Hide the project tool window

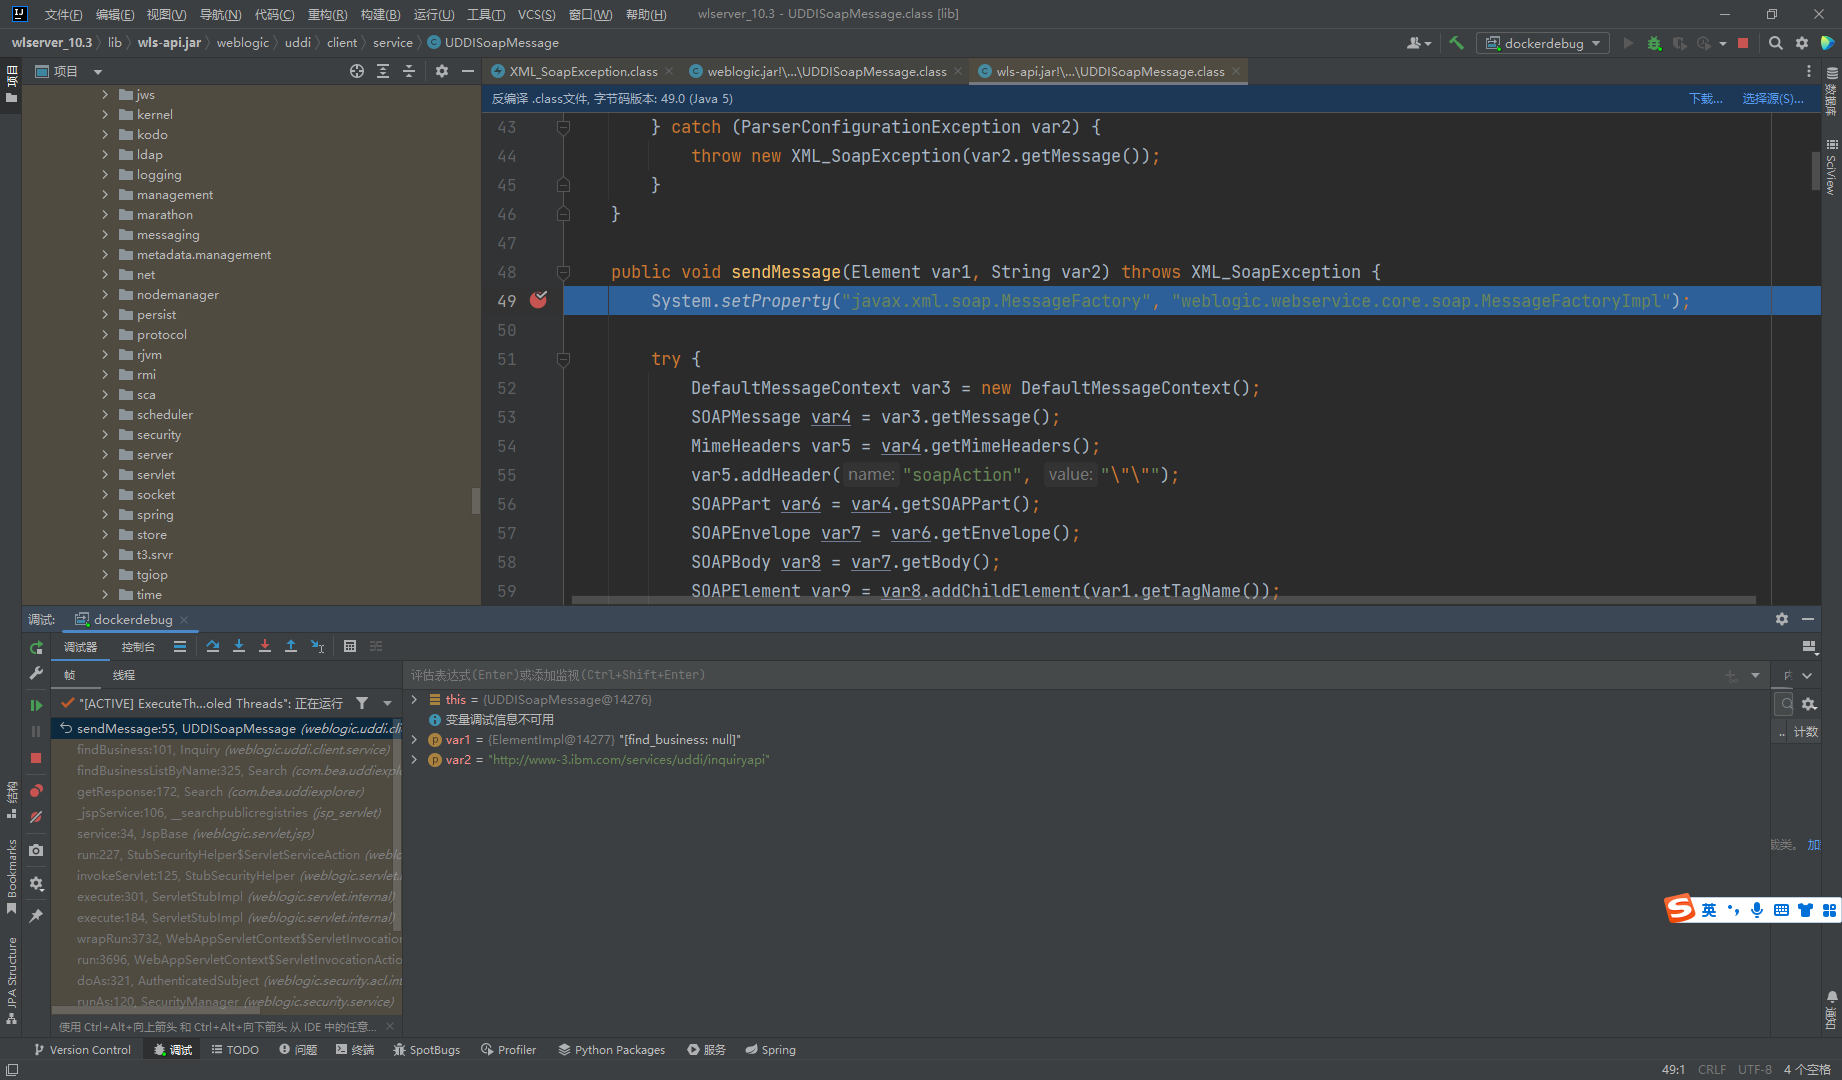[467, 71]
